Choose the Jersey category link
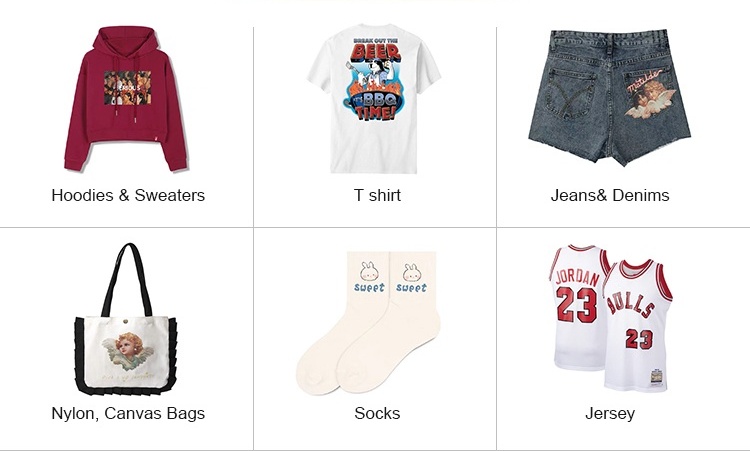The height and width of the screenshot is (451, 750). 610,414
